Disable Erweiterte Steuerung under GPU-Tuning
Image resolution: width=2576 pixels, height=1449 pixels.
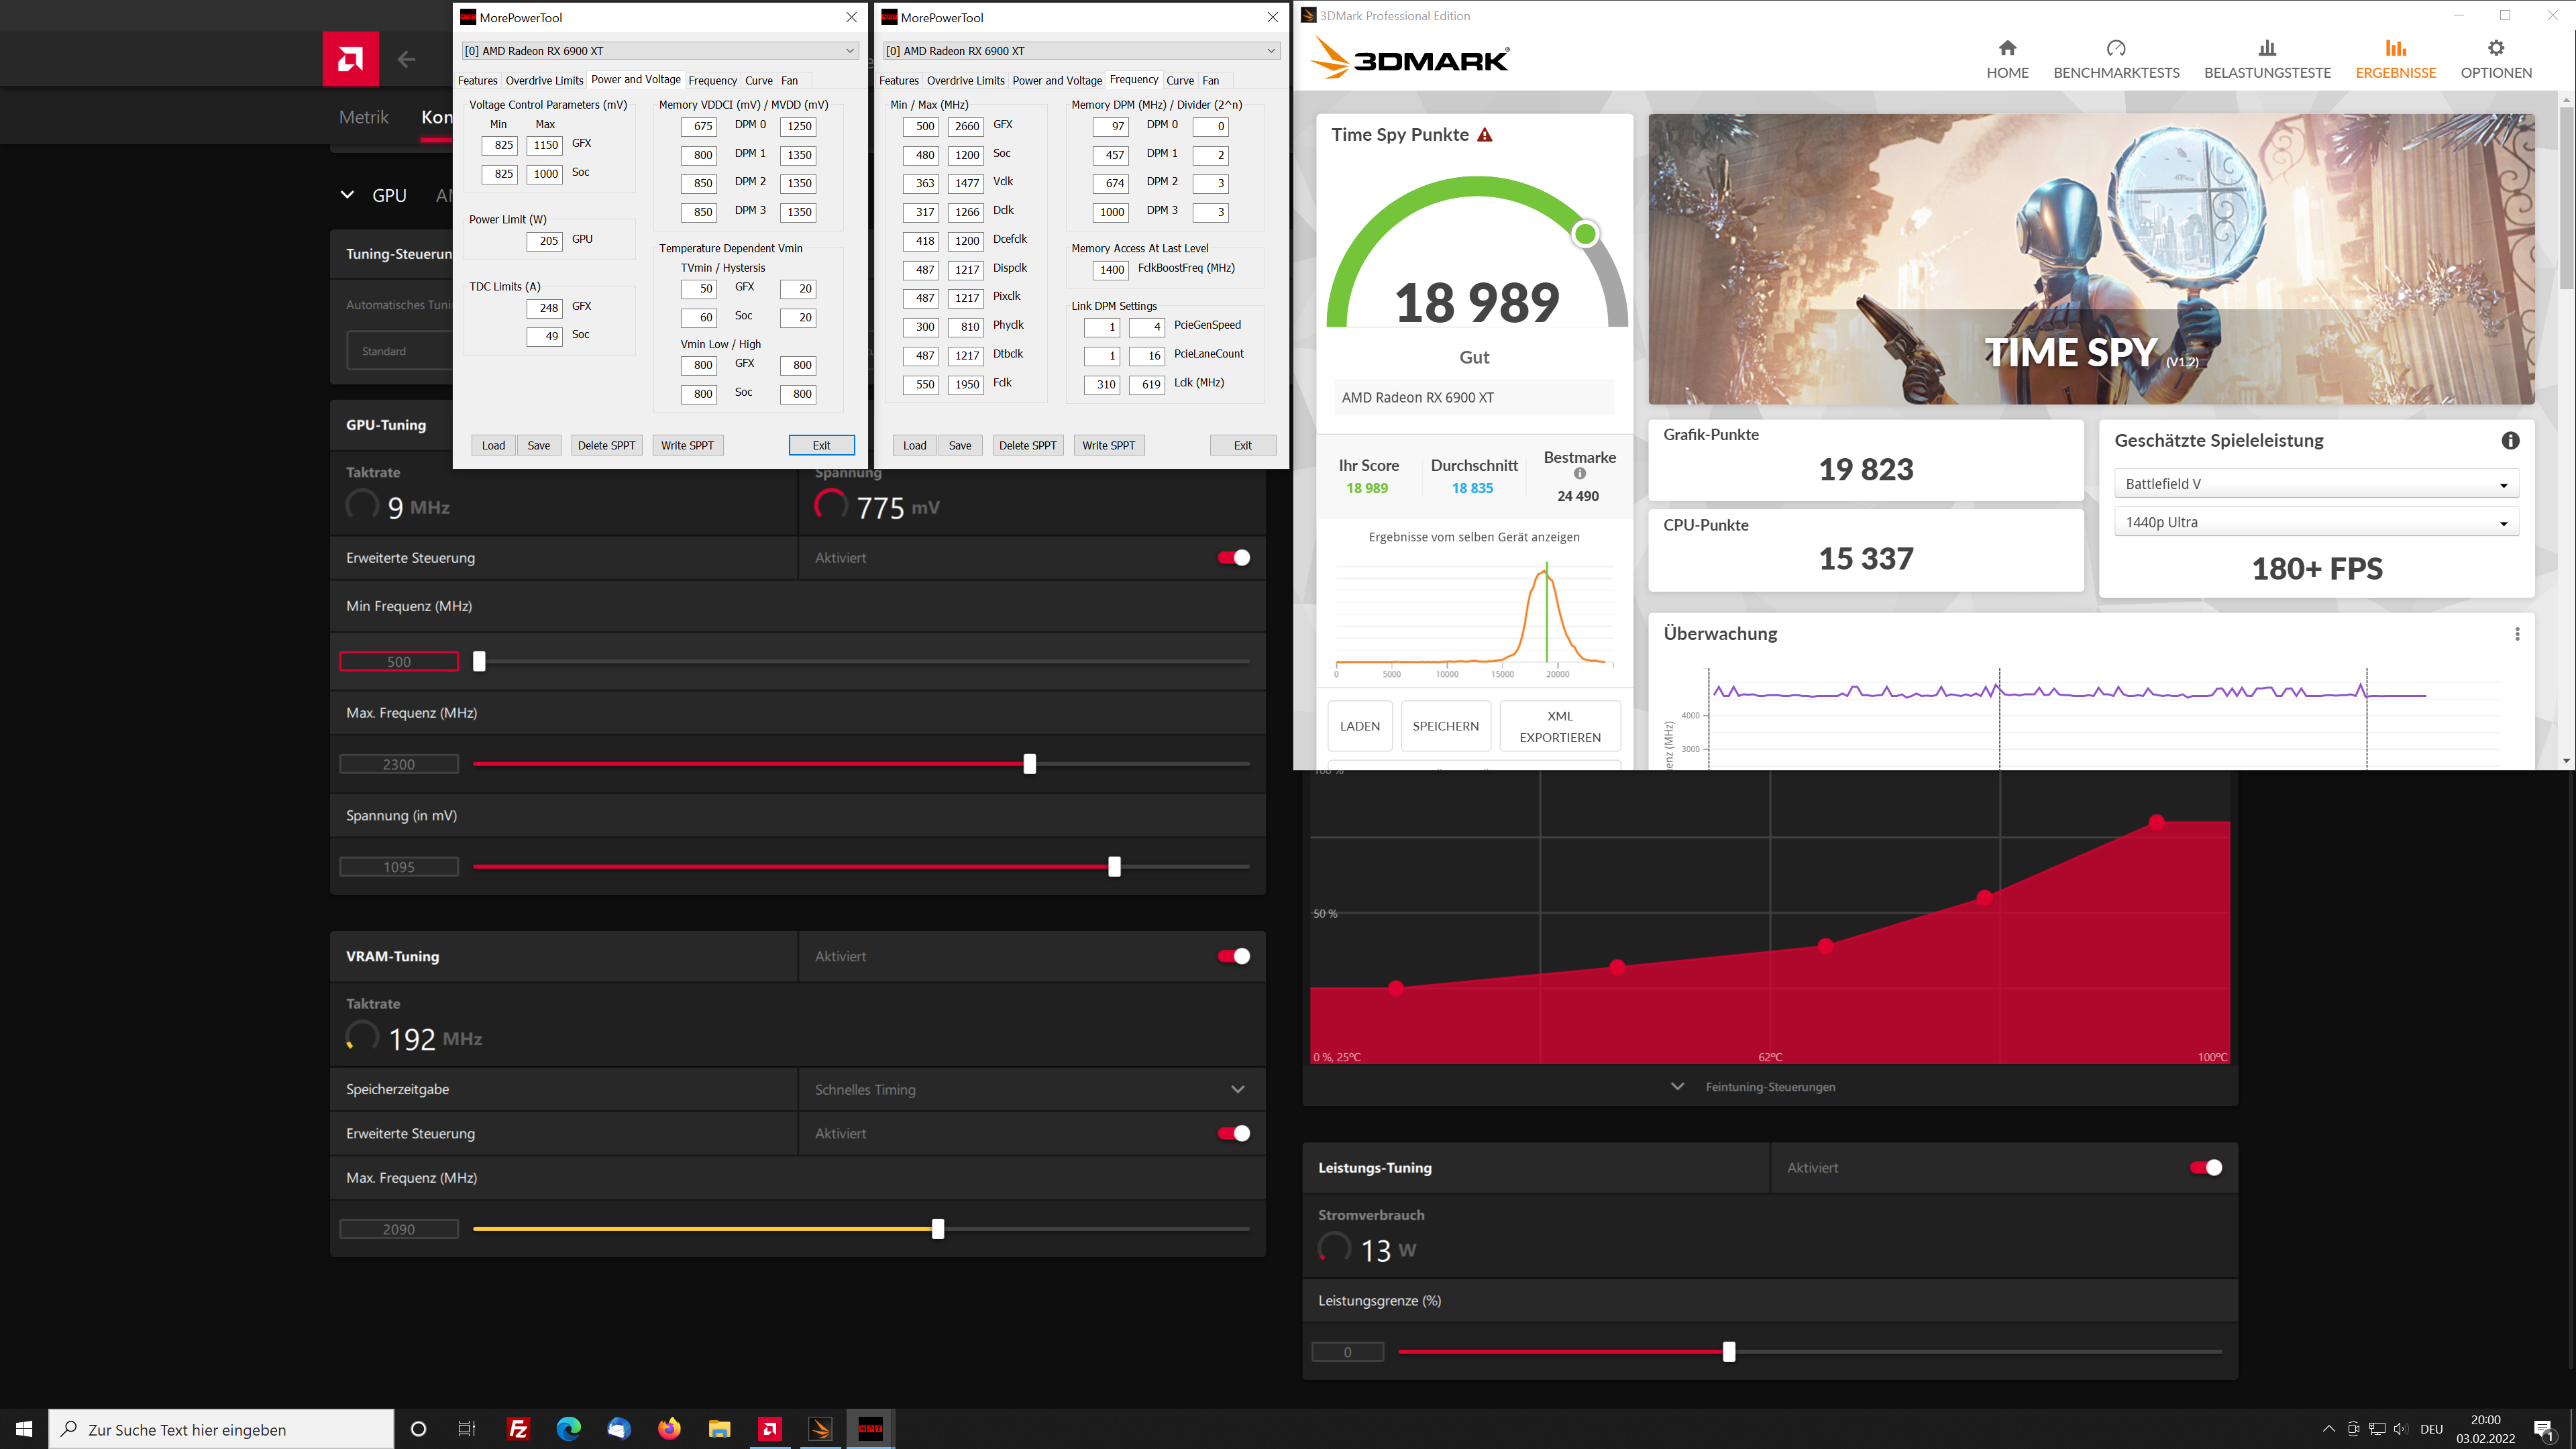[x=1232, y=557]
